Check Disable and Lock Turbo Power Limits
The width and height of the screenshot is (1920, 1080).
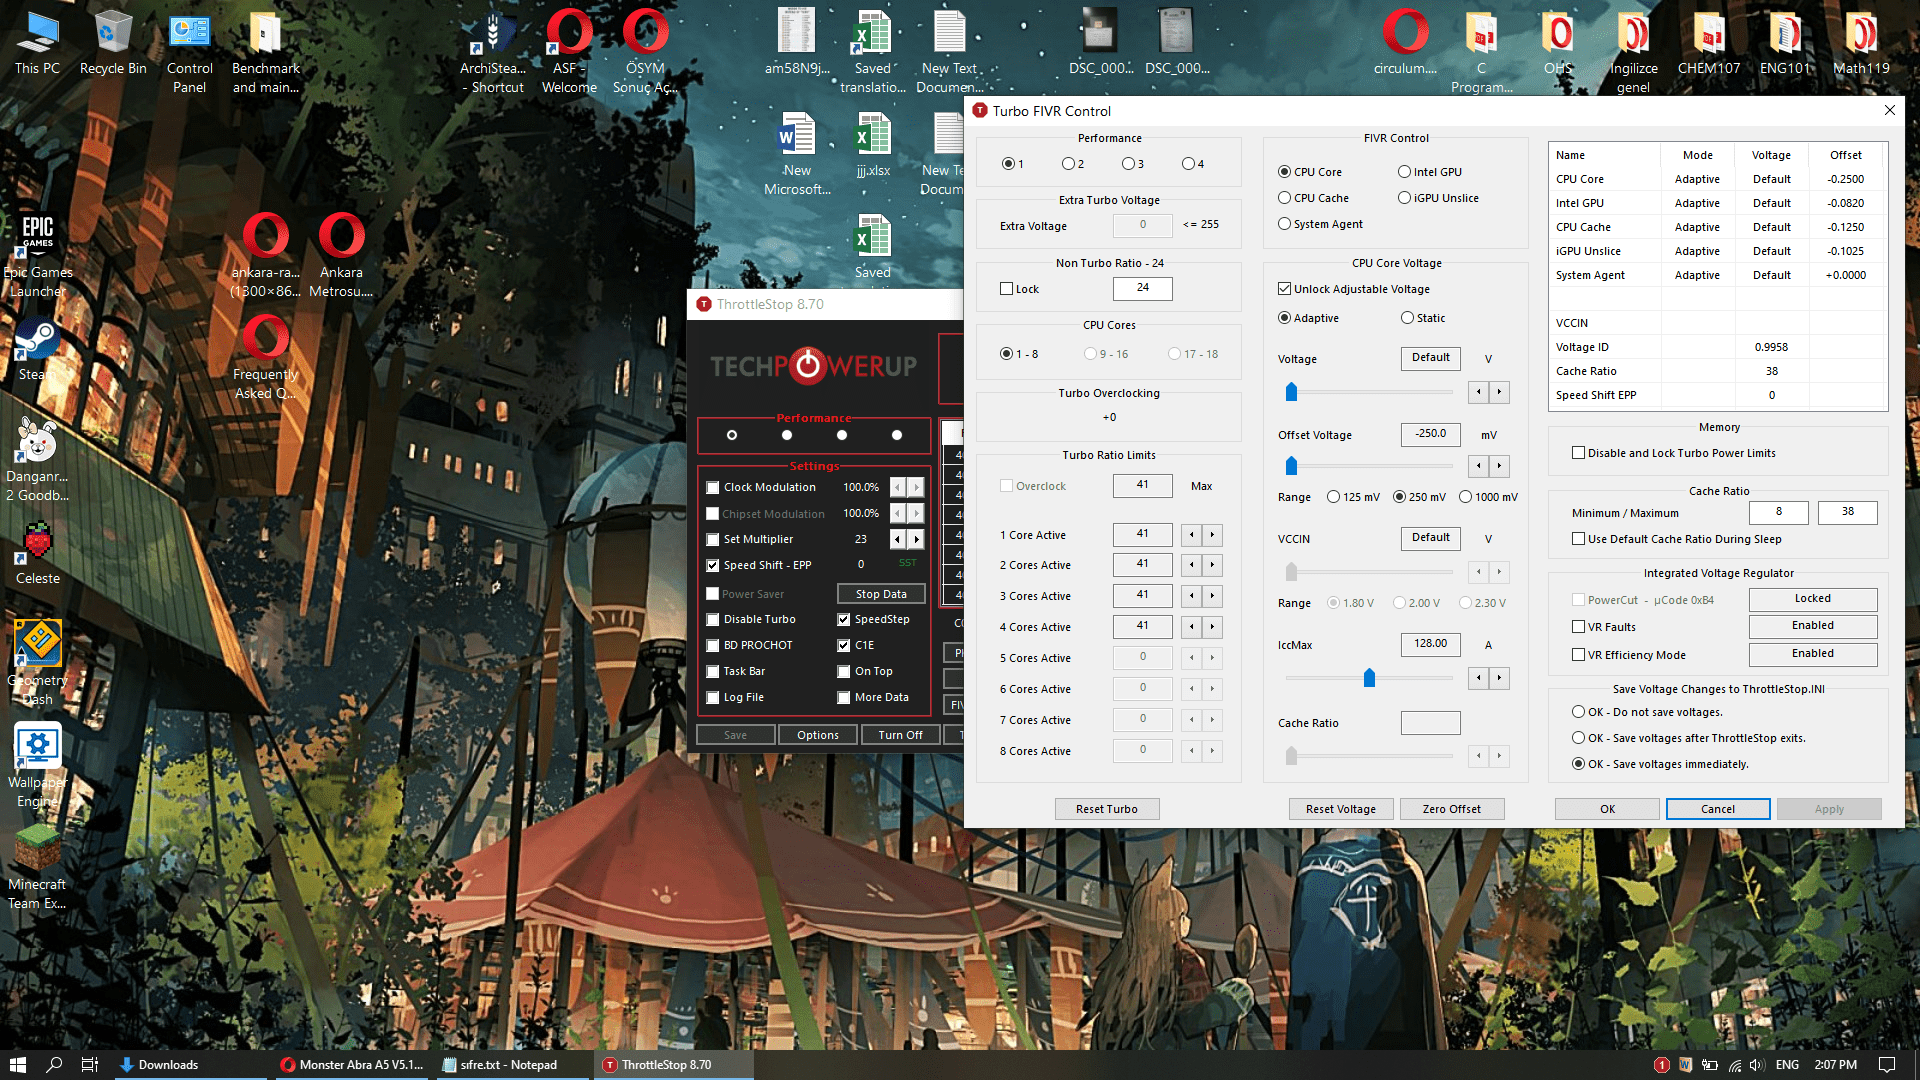point(1577,452)
